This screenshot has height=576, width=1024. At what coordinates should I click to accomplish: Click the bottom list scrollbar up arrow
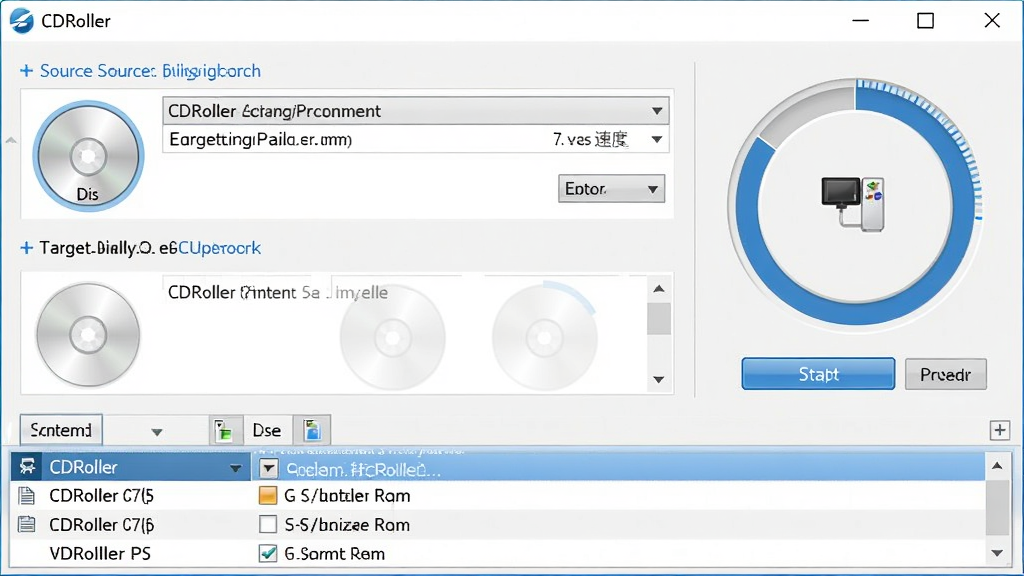997,466
